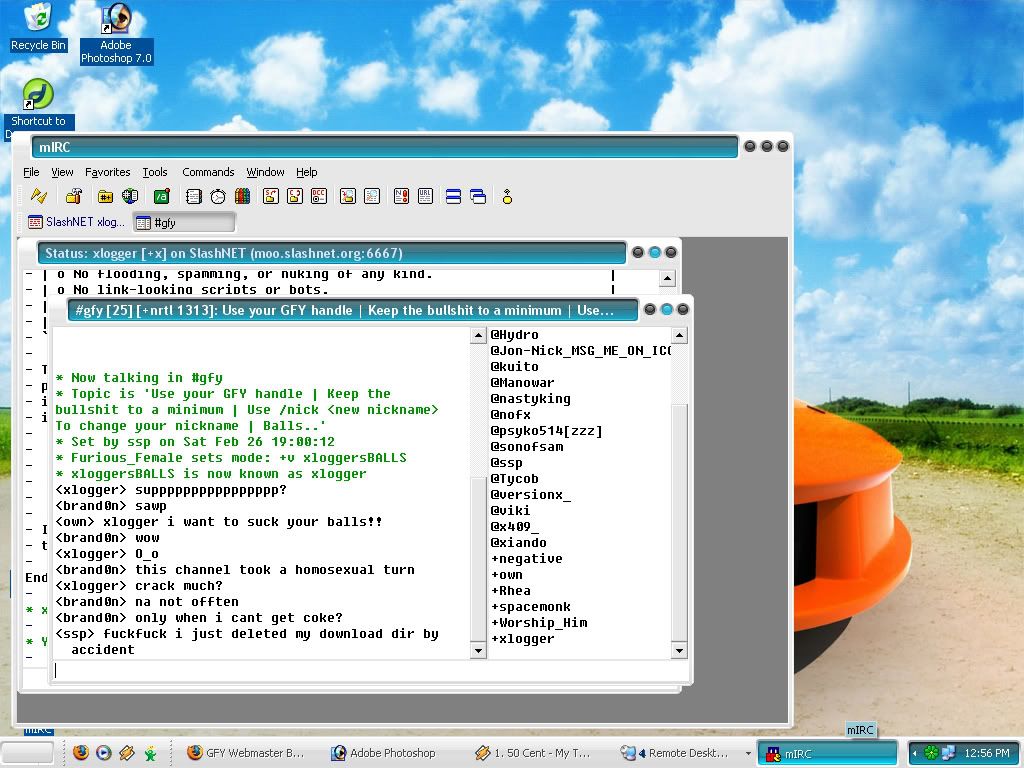The height and width of the screenshot is (768, 1024).
Task: Open the Channels folder toolbar icon
Action: click(x=105, y=196)
